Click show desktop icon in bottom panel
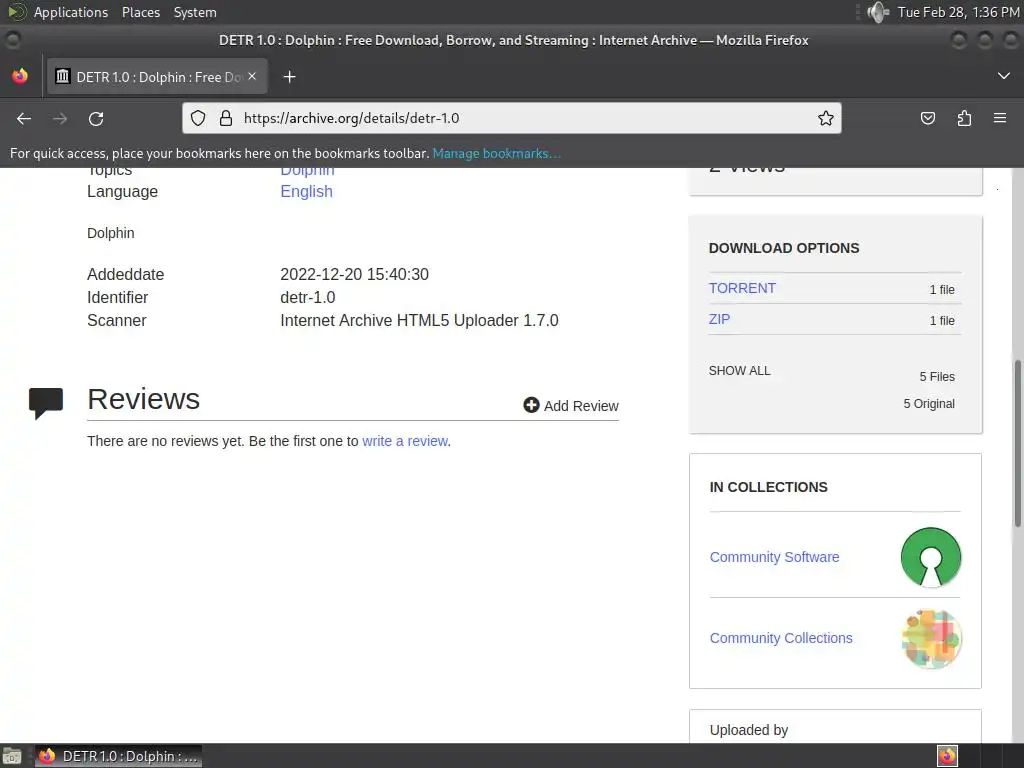 pyautogui.click(x=11, y=756)
